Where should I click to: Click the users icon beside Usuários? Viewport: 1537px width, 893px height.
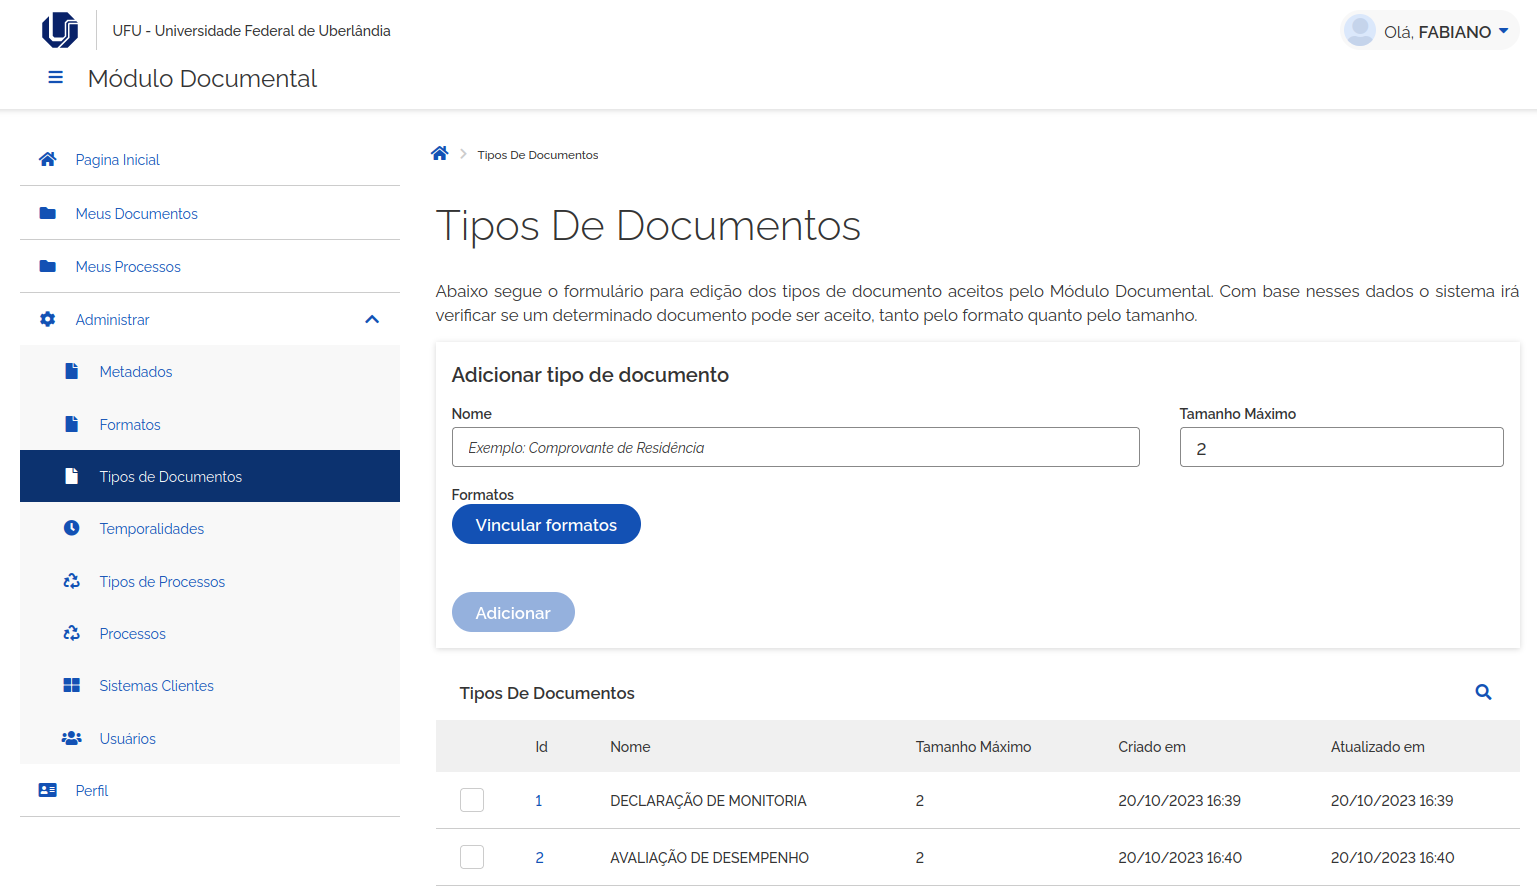71,738
